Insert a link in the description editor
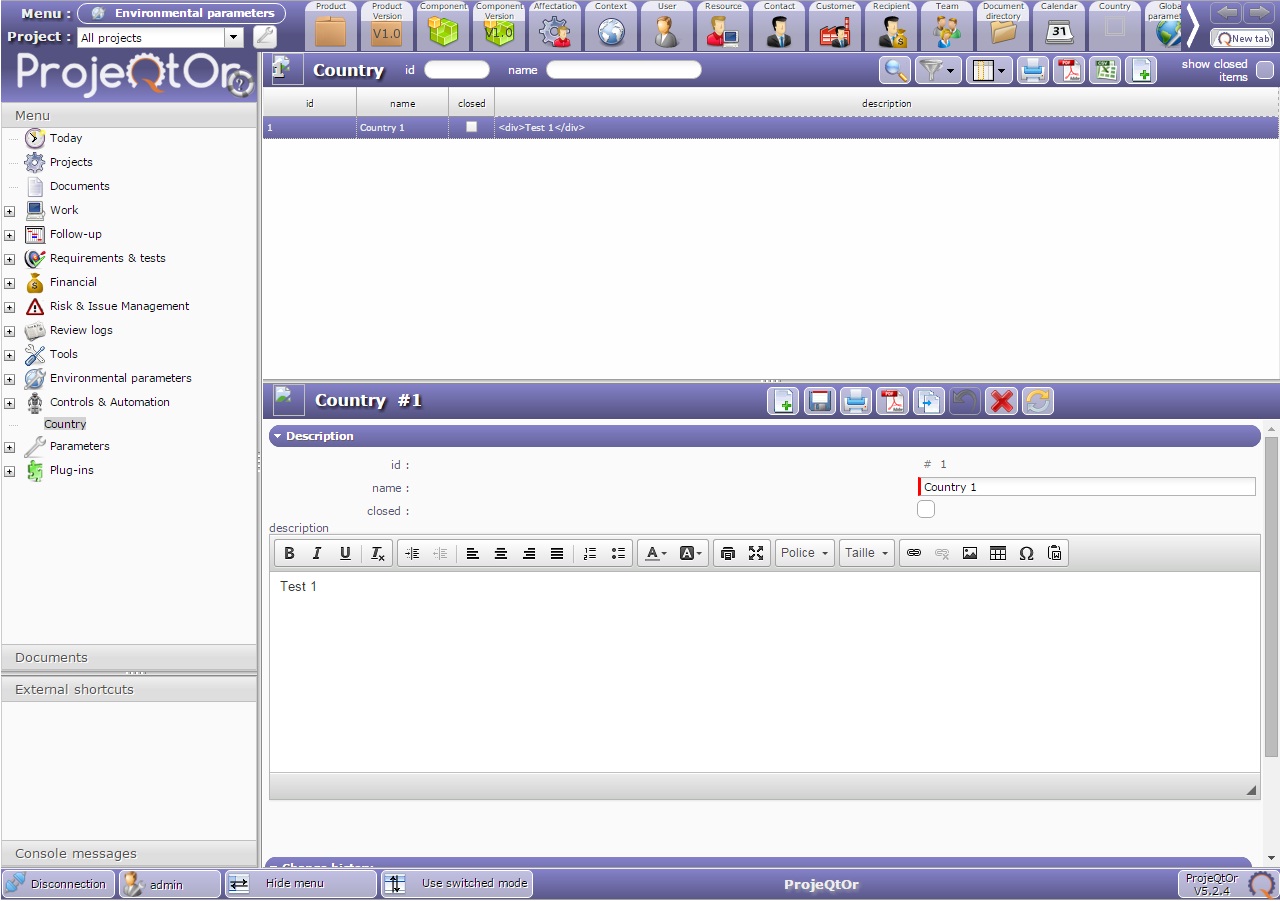 (x=913, y=553)
